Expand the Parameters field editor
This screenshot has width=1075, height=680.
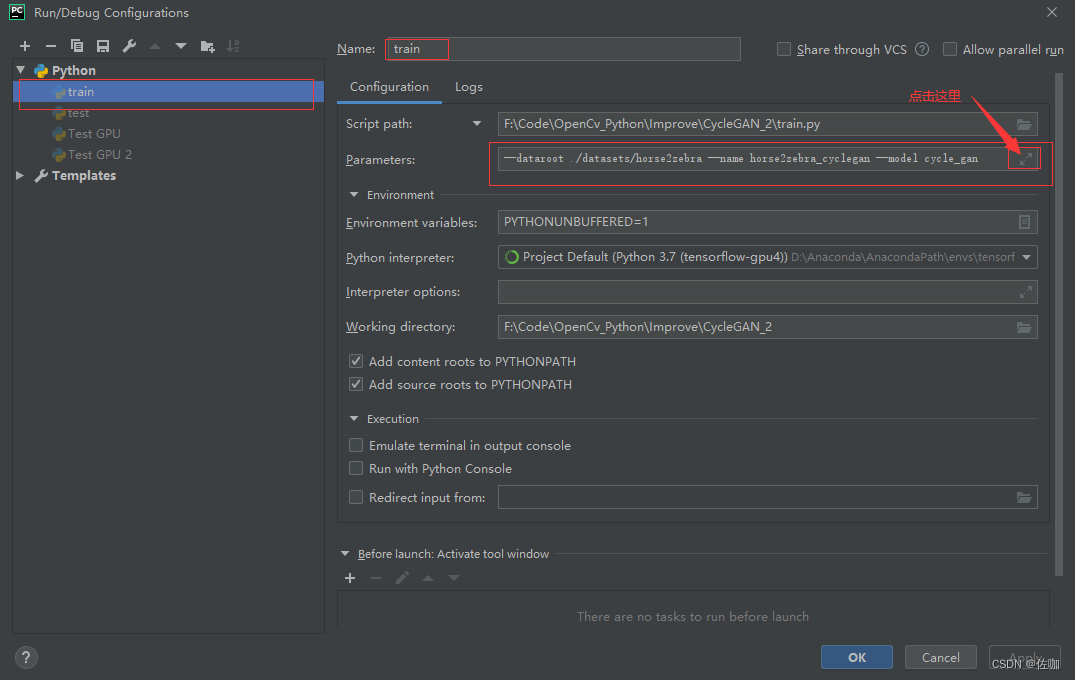(x=1025, y=159)
